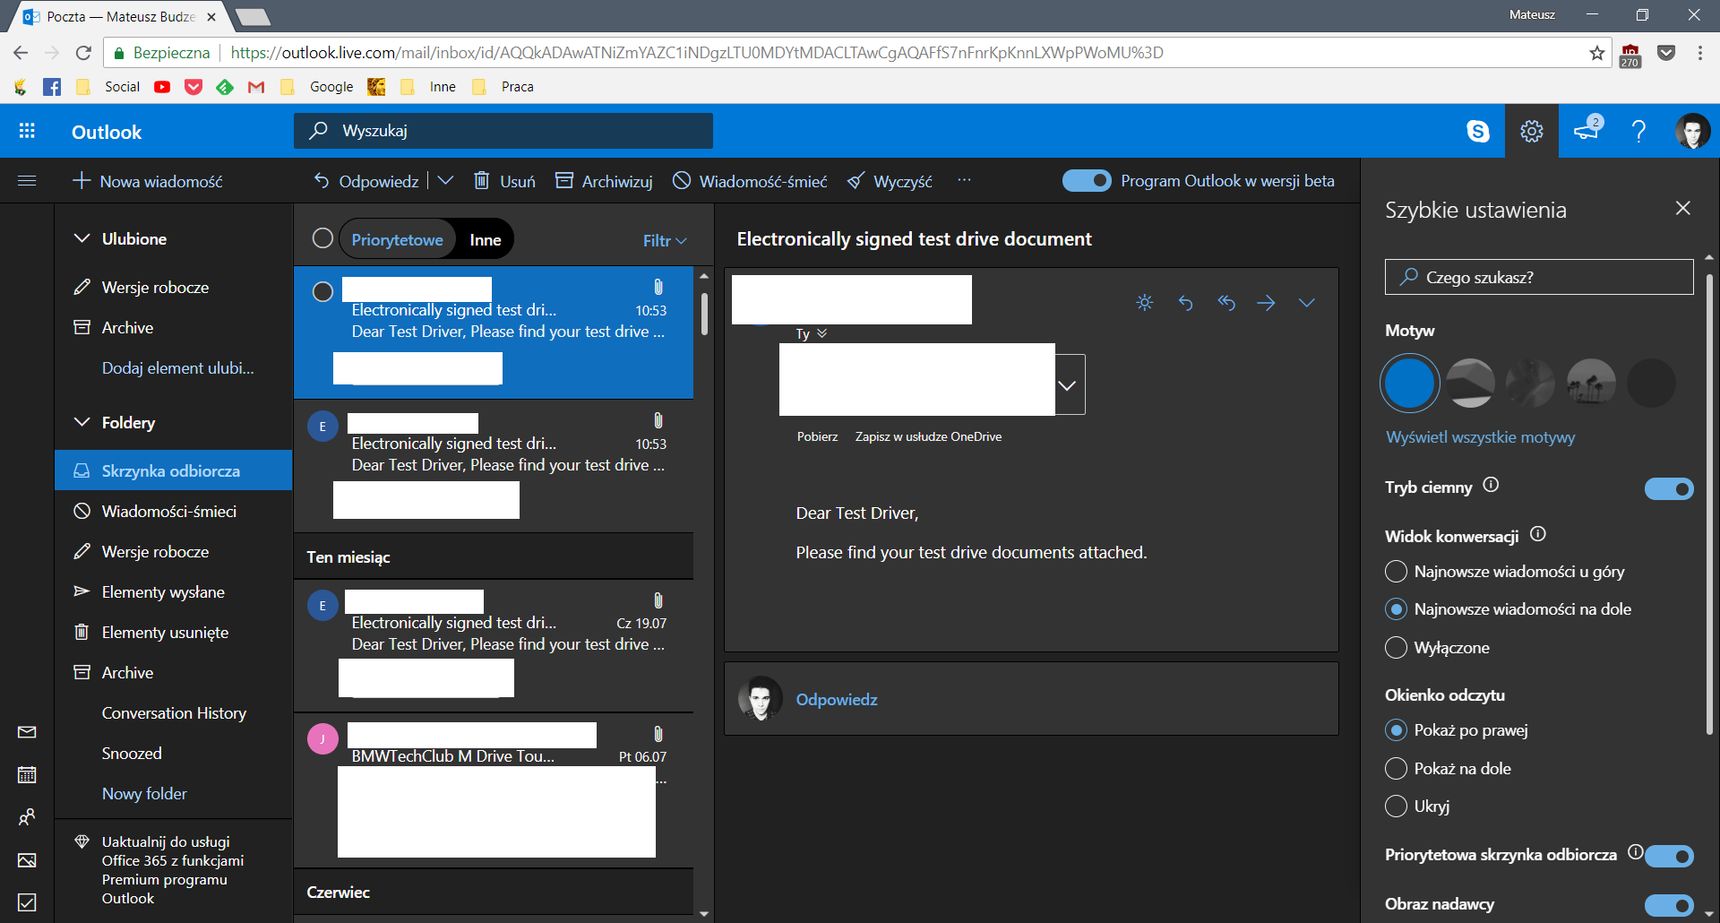The image size is (1720, 923).
Task: Open the Filtr dropdown
Action: pyautogui.click(x=664, y=240)
